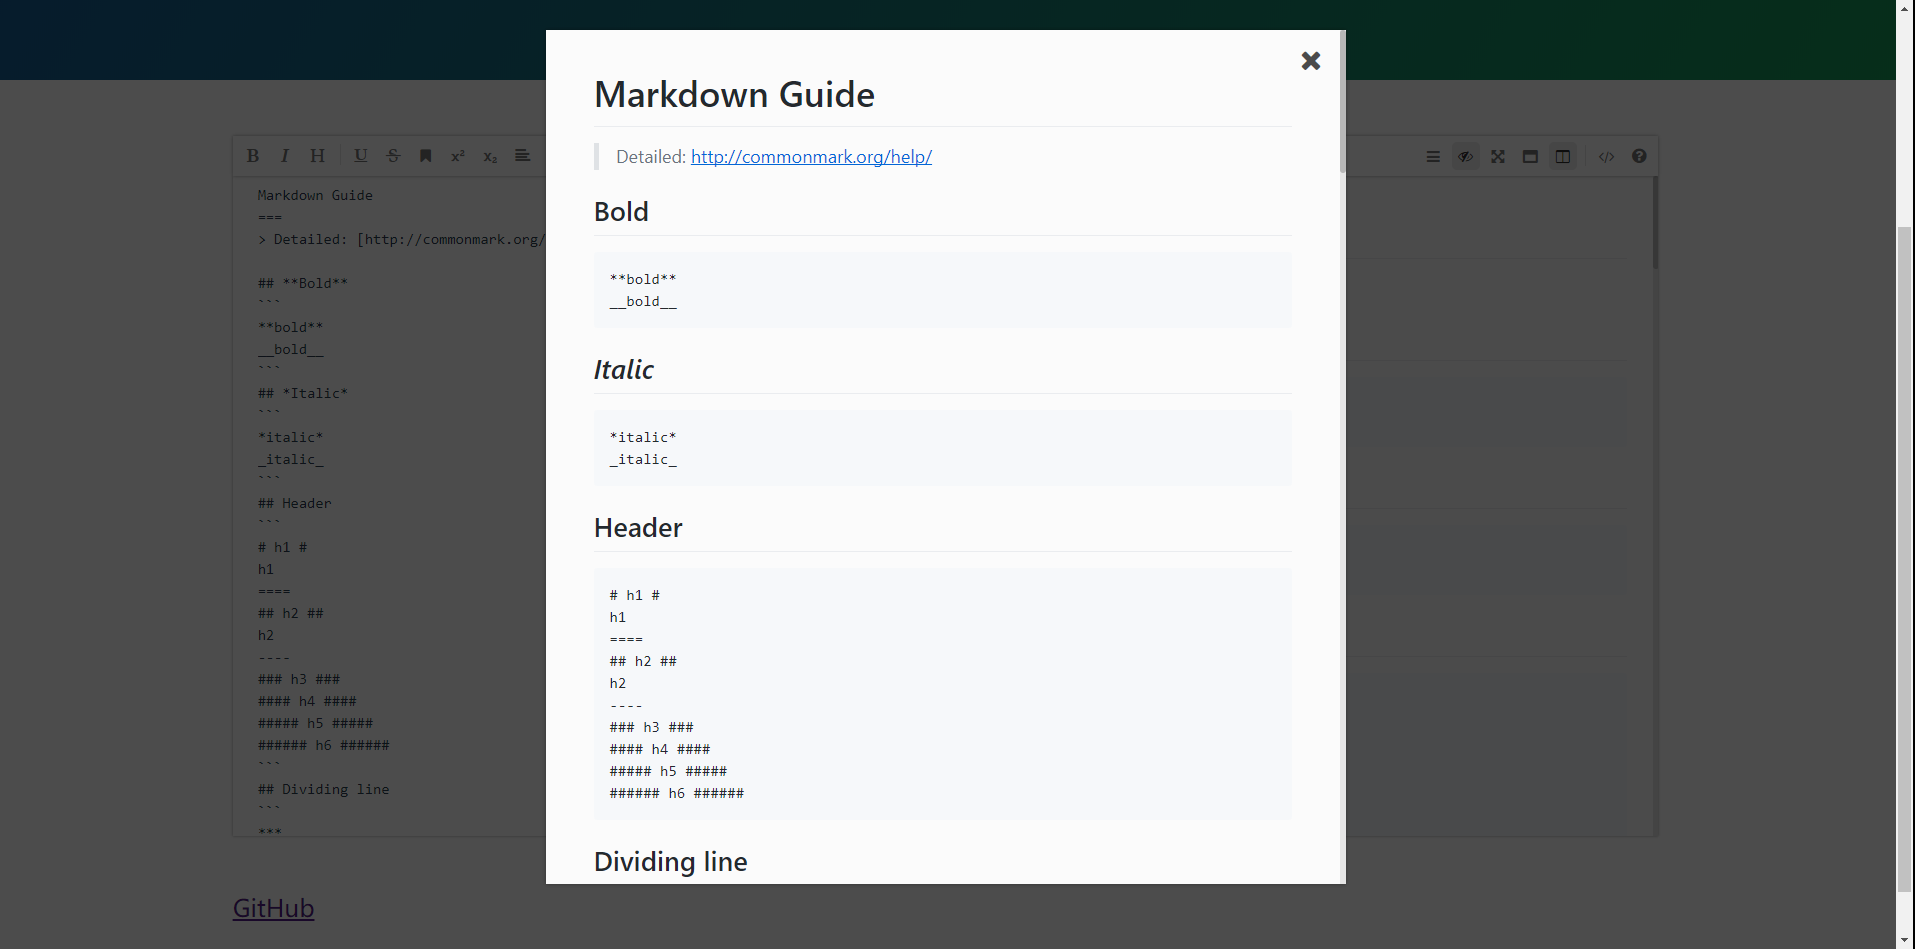Insert a header using H icon

pos(317,156)
